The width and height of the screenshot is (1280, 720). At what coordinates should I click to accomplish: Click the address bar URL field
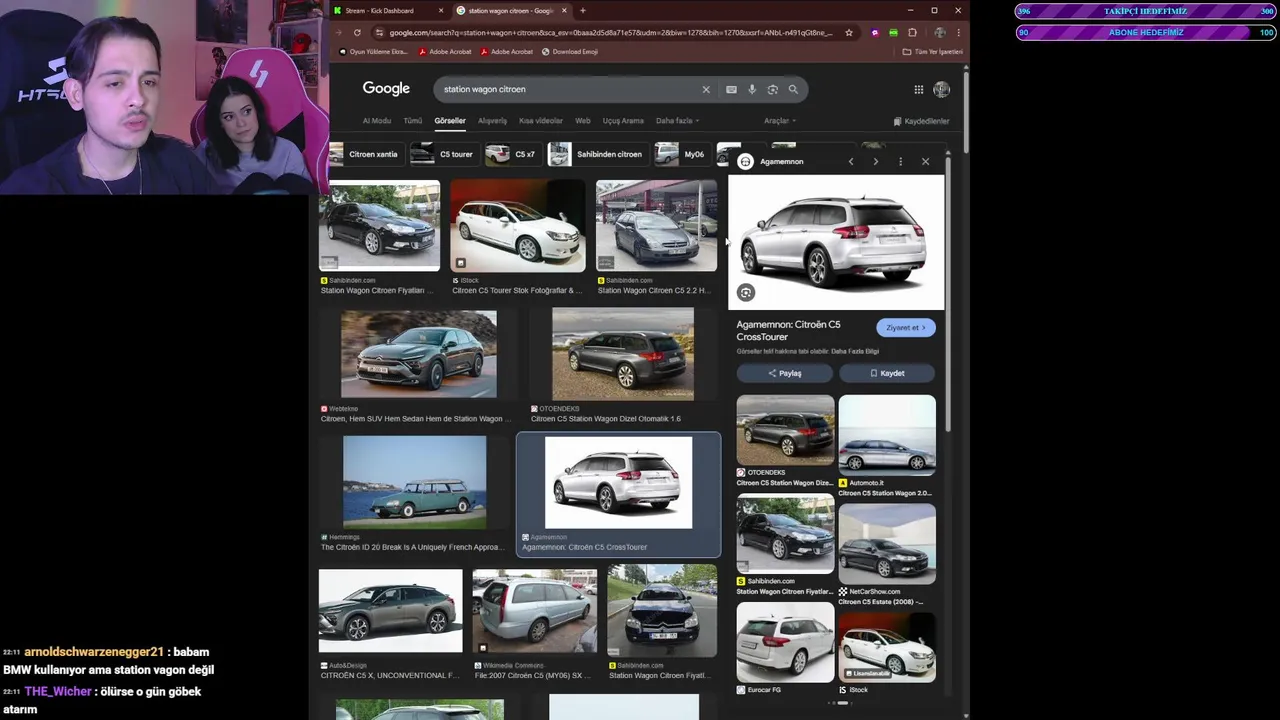610,32
